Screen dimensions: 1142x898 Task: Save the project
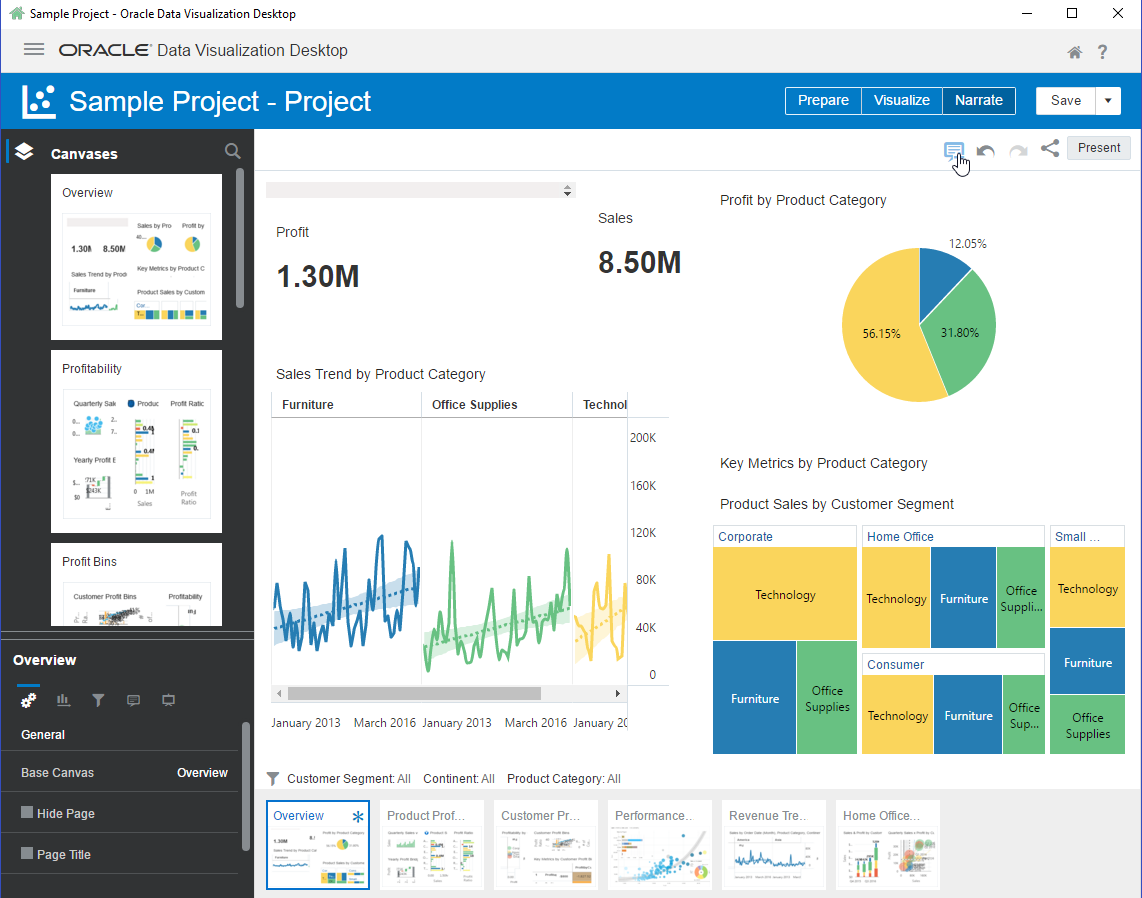[1064, 100]
